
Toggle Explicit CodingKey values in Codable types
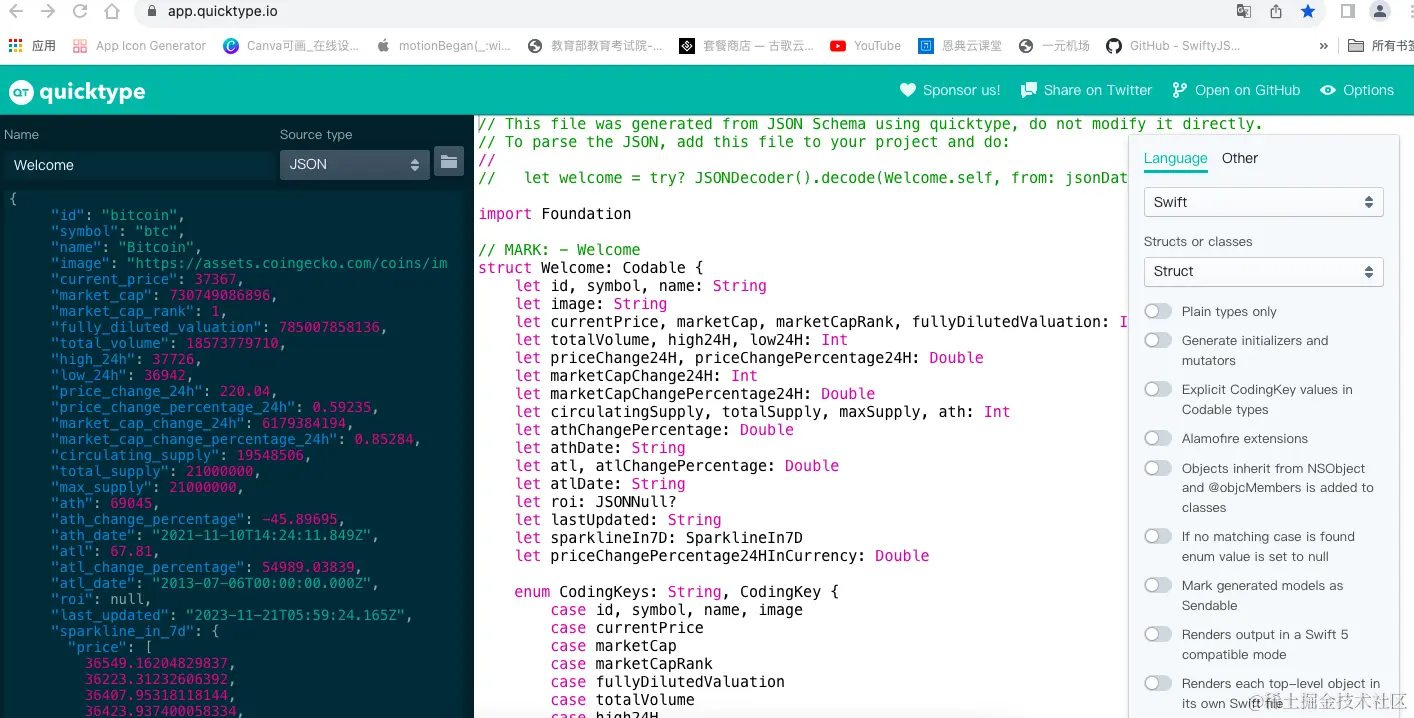click(1158, 390)
